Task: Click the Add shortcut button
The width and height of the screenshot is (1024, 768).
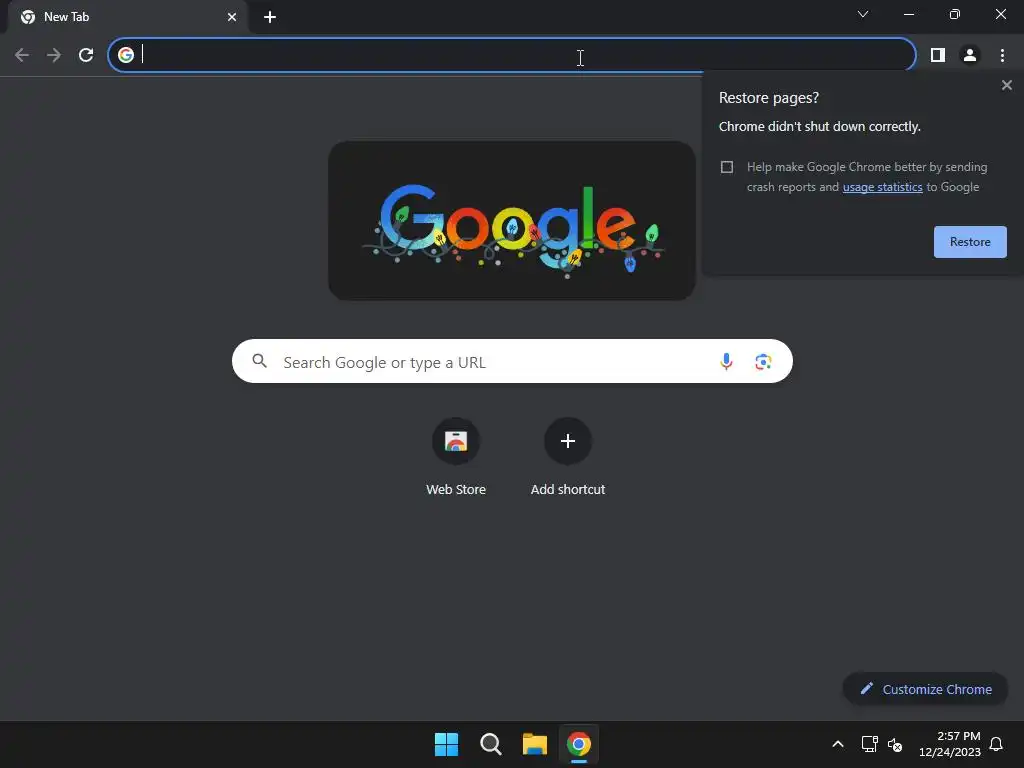Action: 568,457
